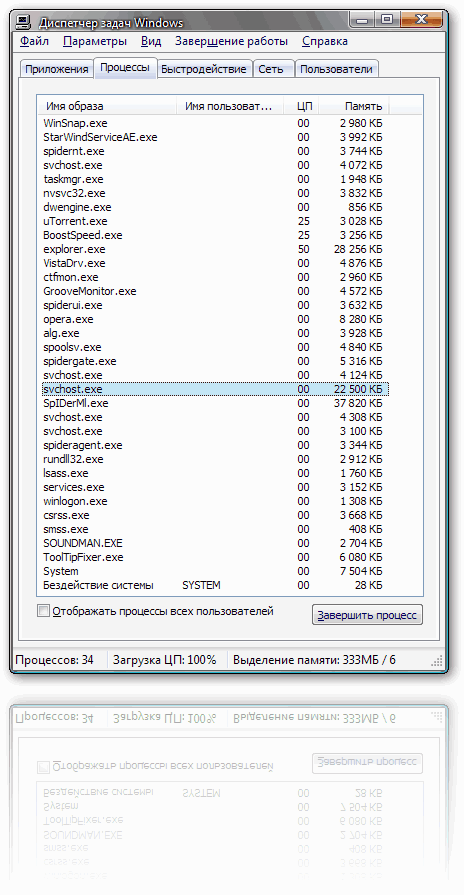Select the smss.exe process
This screenshot has width=464, height=895.
216,529
